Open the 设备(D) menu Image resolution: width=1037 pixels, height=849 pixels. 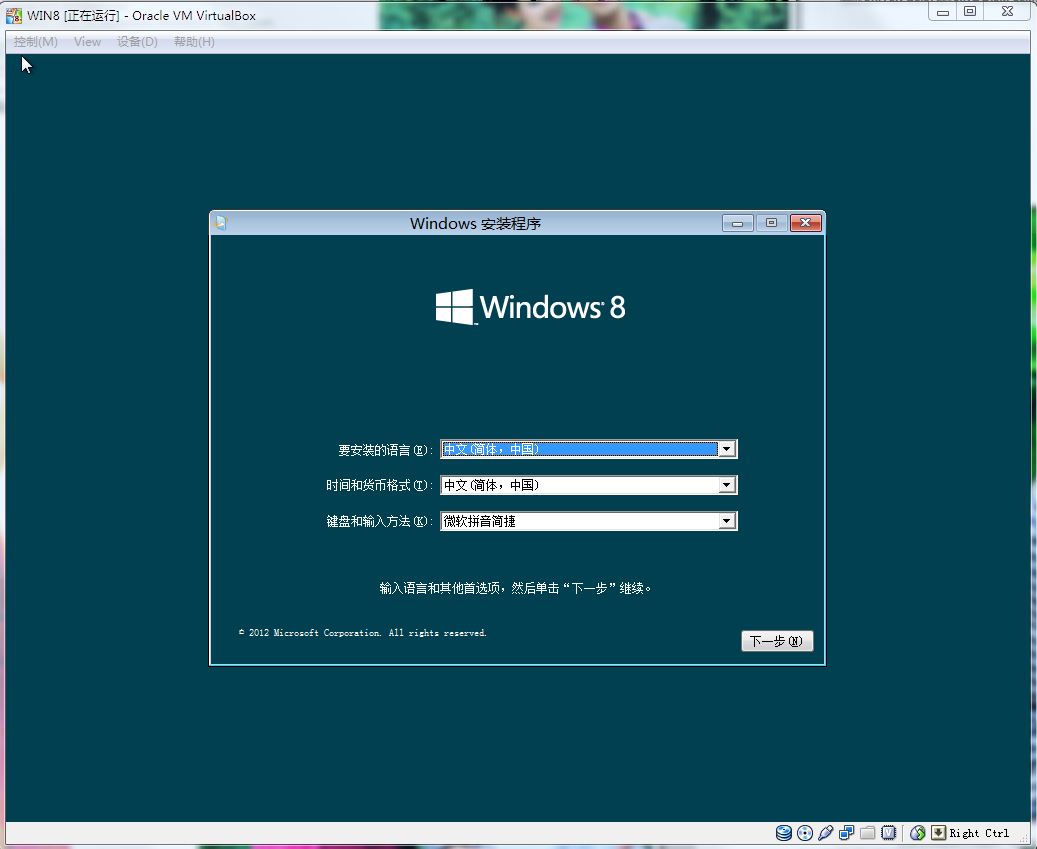(x=137, y=42)
